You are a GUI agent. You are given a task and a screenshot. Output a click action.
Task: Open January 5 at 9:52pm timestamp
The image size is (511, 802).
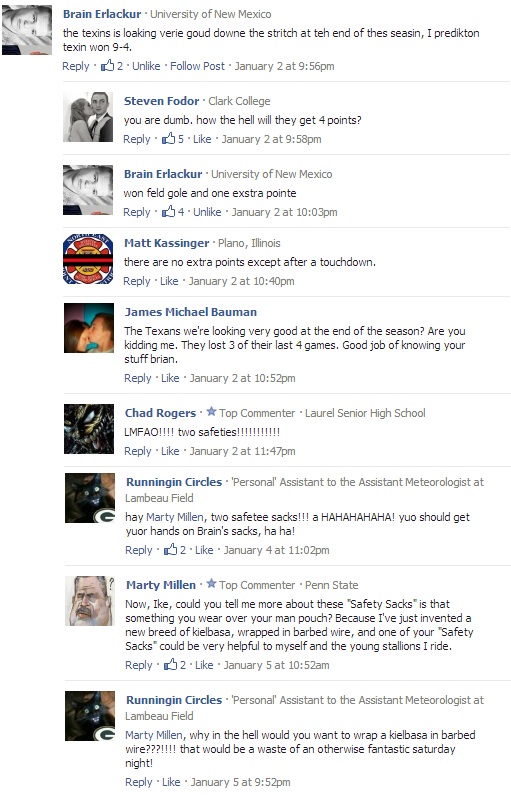240,782
